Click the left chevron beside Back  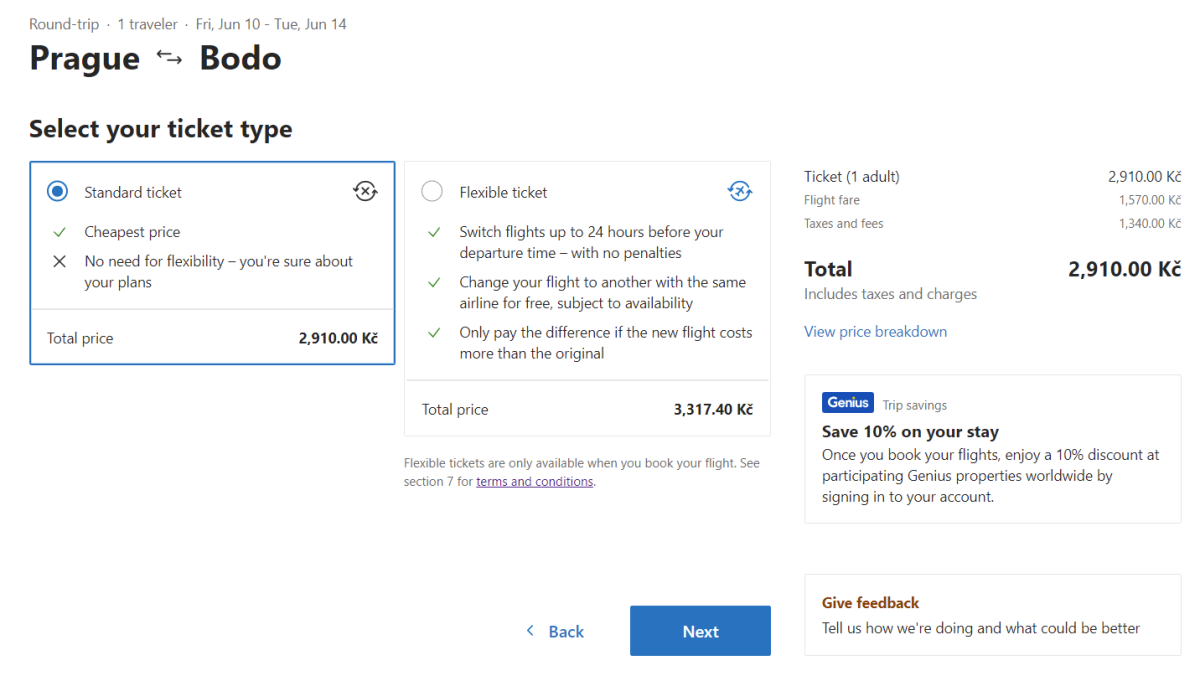click(x=530, y=631)
